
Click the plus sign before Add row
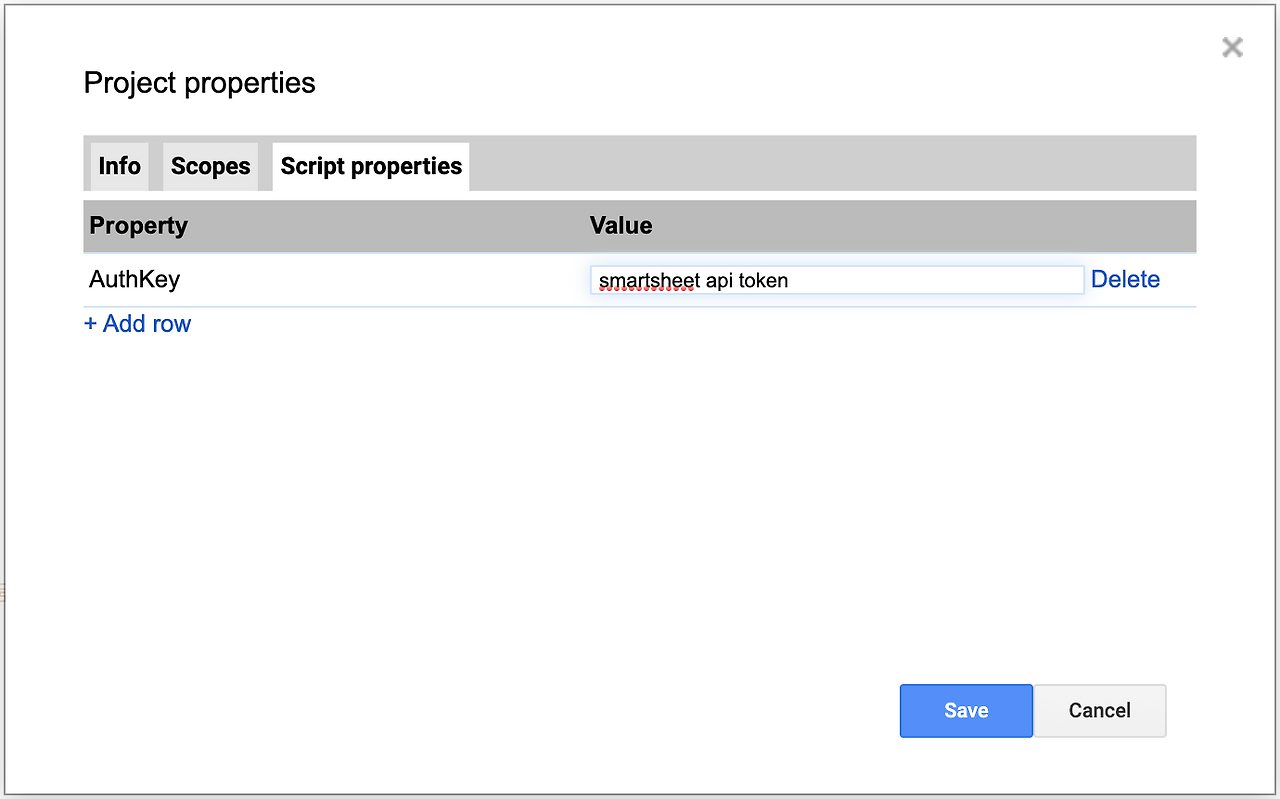click(x=90, y=324)
